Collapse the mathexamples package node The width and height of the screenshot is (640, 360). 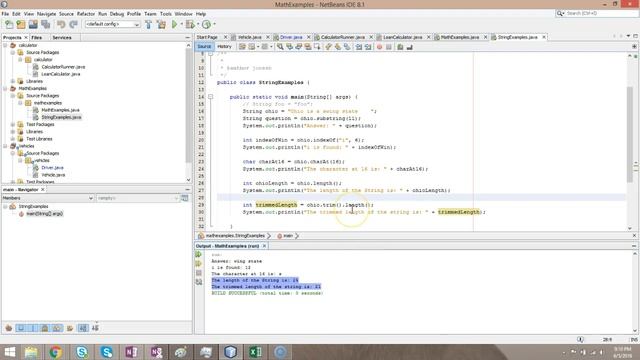tap(20, 103)
